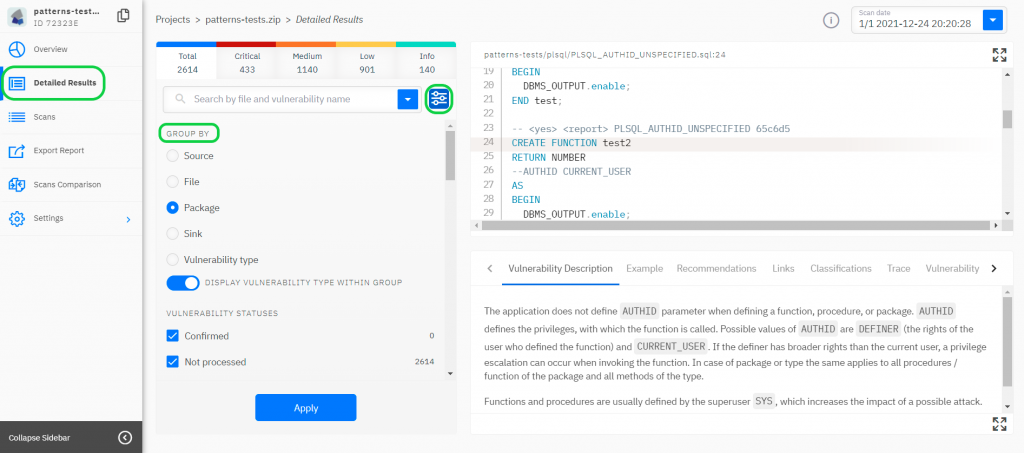Select the Total 2614 severity tab

click(187, 63)
